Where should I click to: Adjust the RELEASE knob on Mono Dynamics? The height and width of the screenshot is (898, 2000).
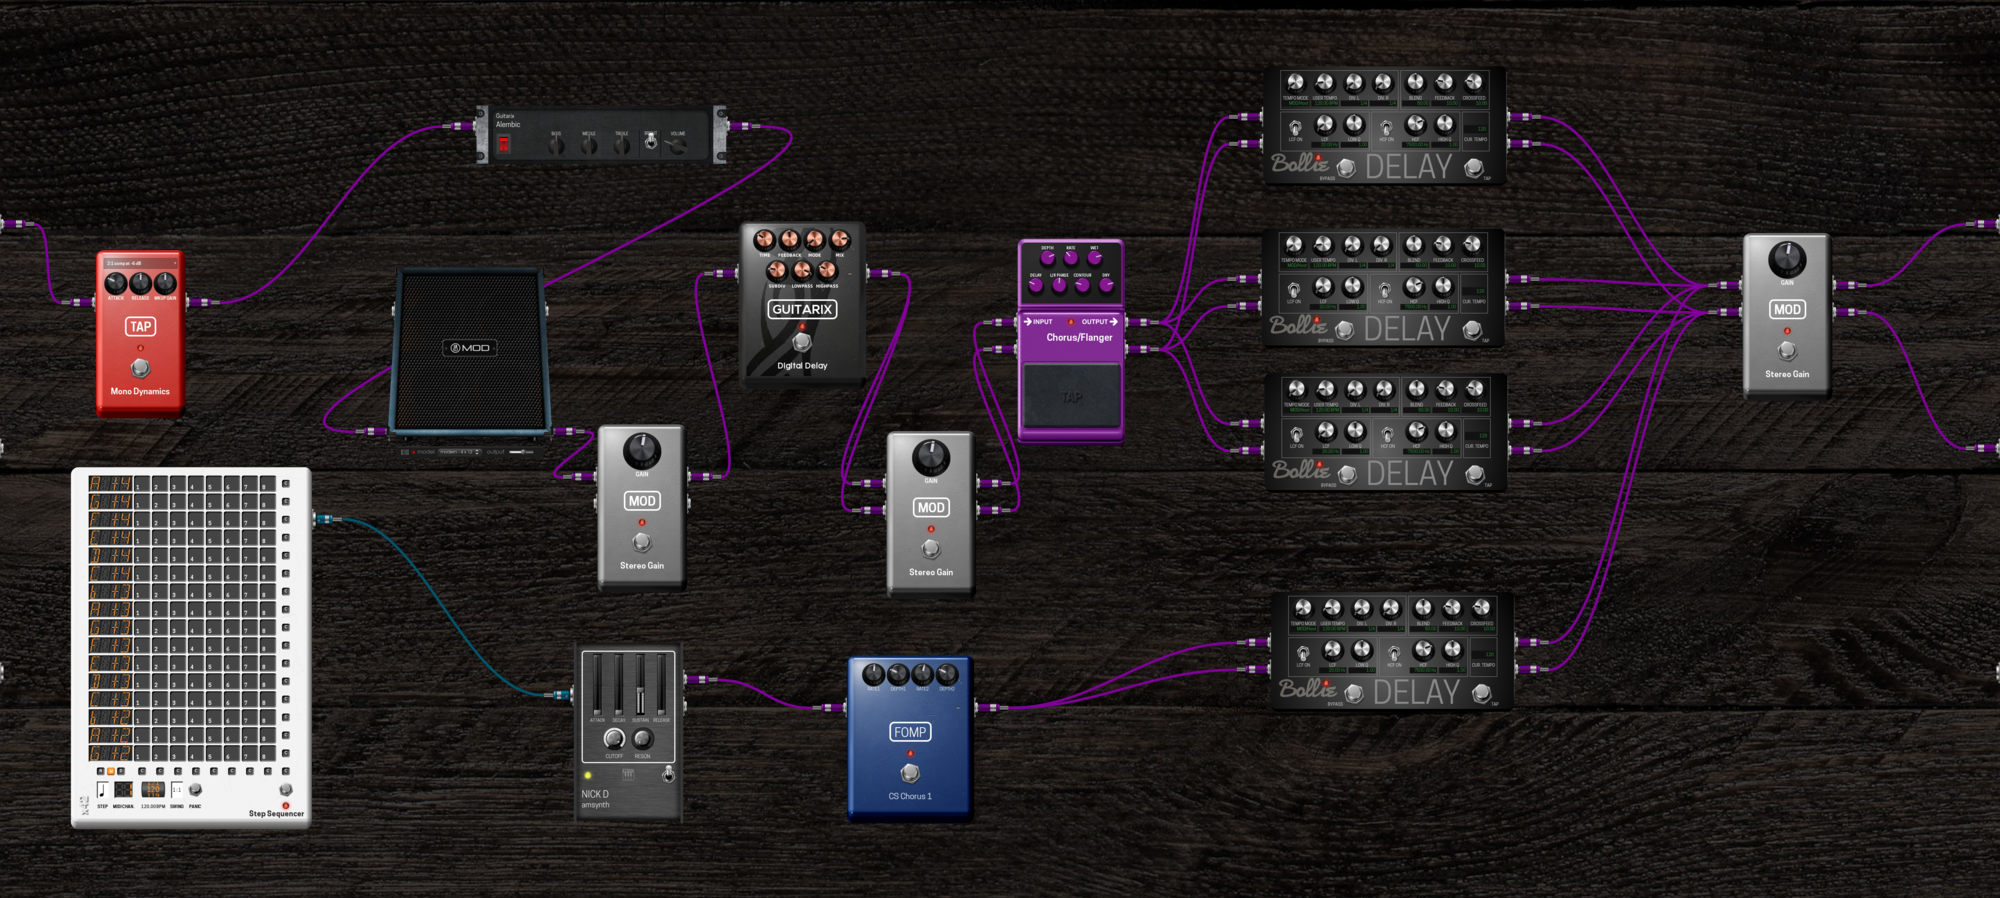coord(140,283)
